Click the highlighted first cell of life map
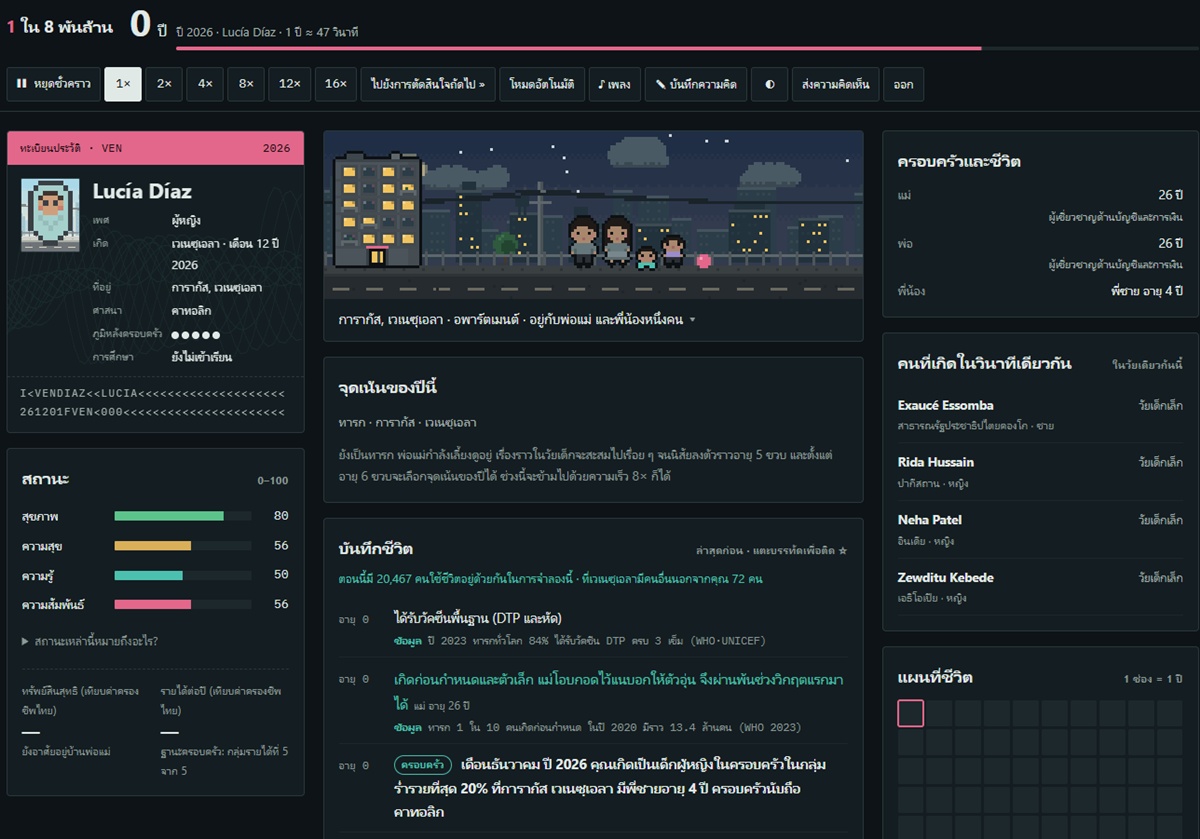Image resolution: width=1200 pixels, height=839 pixels. 911,713
